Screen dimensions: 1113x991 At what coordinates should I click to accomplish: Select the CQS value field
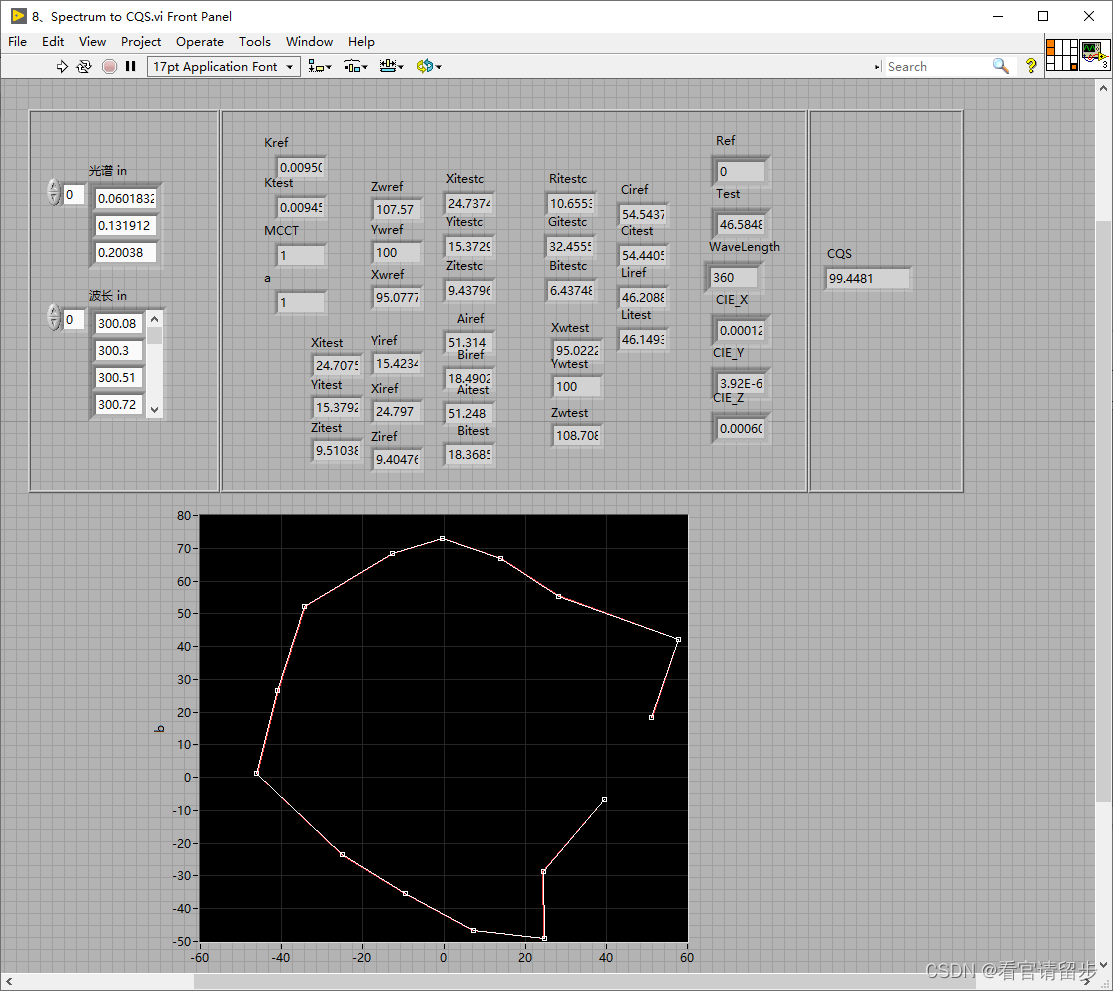point(866,279)
